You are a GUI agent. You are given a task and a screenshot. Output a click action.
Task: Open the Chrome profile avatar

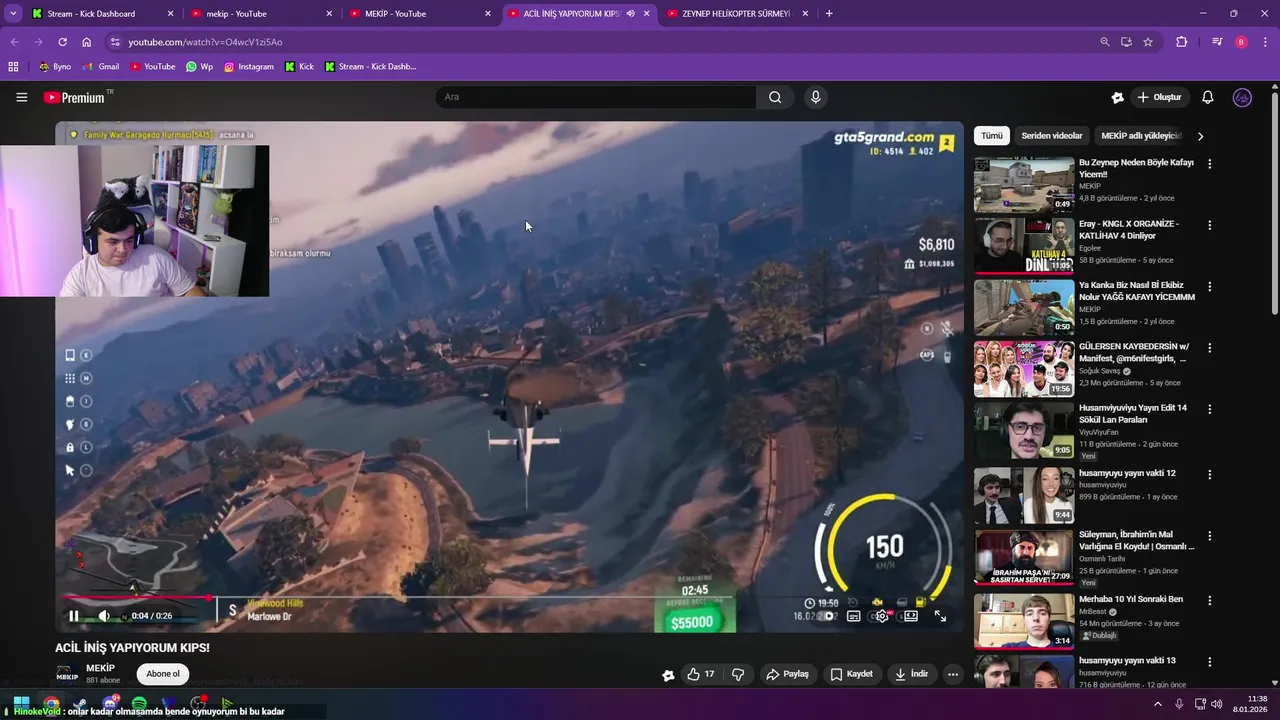[1241, 42]
